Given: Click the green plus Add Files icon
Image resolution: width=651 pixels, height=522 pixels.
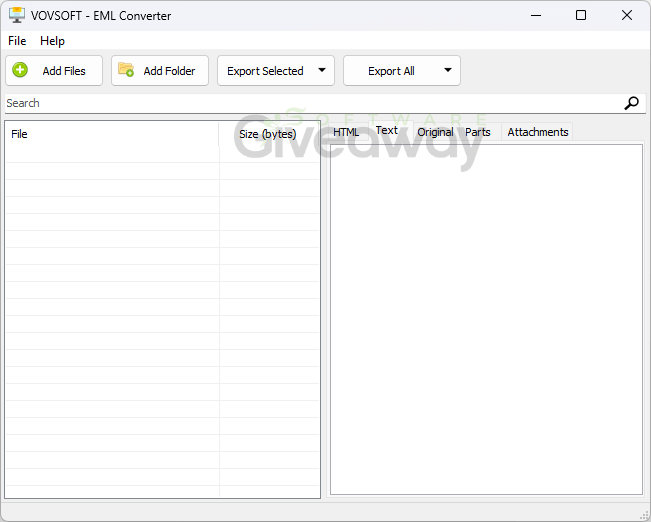Looking at the screenshot, I should (20, 70).
